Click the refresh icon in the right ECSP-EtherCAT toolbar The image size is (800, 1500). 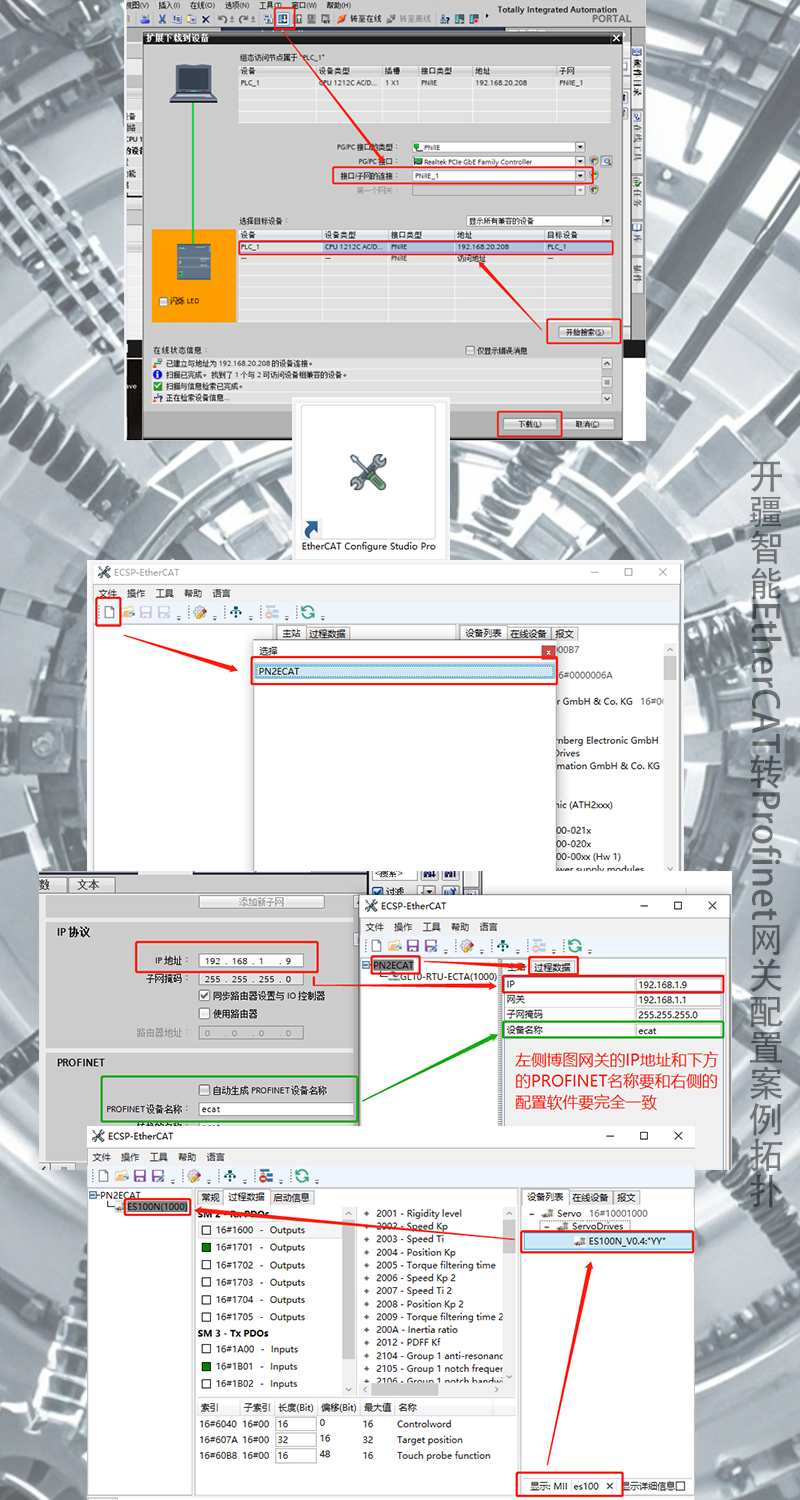point(574,946)
